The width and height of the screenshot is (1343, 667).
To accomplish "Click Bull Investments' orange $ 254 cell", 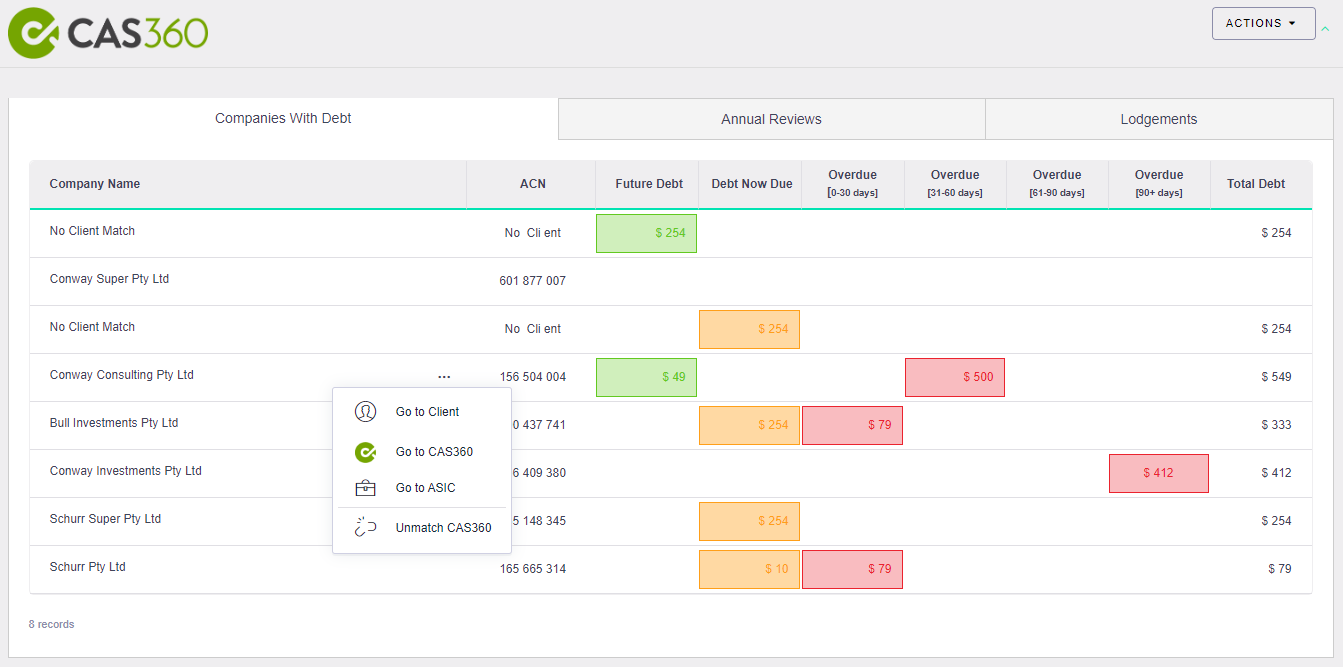I will [x=749, y=425].
